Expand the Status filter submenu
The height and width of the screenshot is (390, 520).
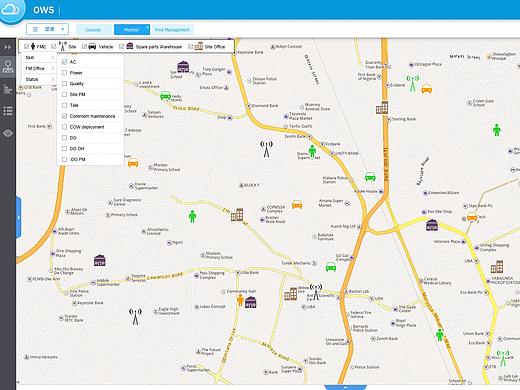[39, 79]
